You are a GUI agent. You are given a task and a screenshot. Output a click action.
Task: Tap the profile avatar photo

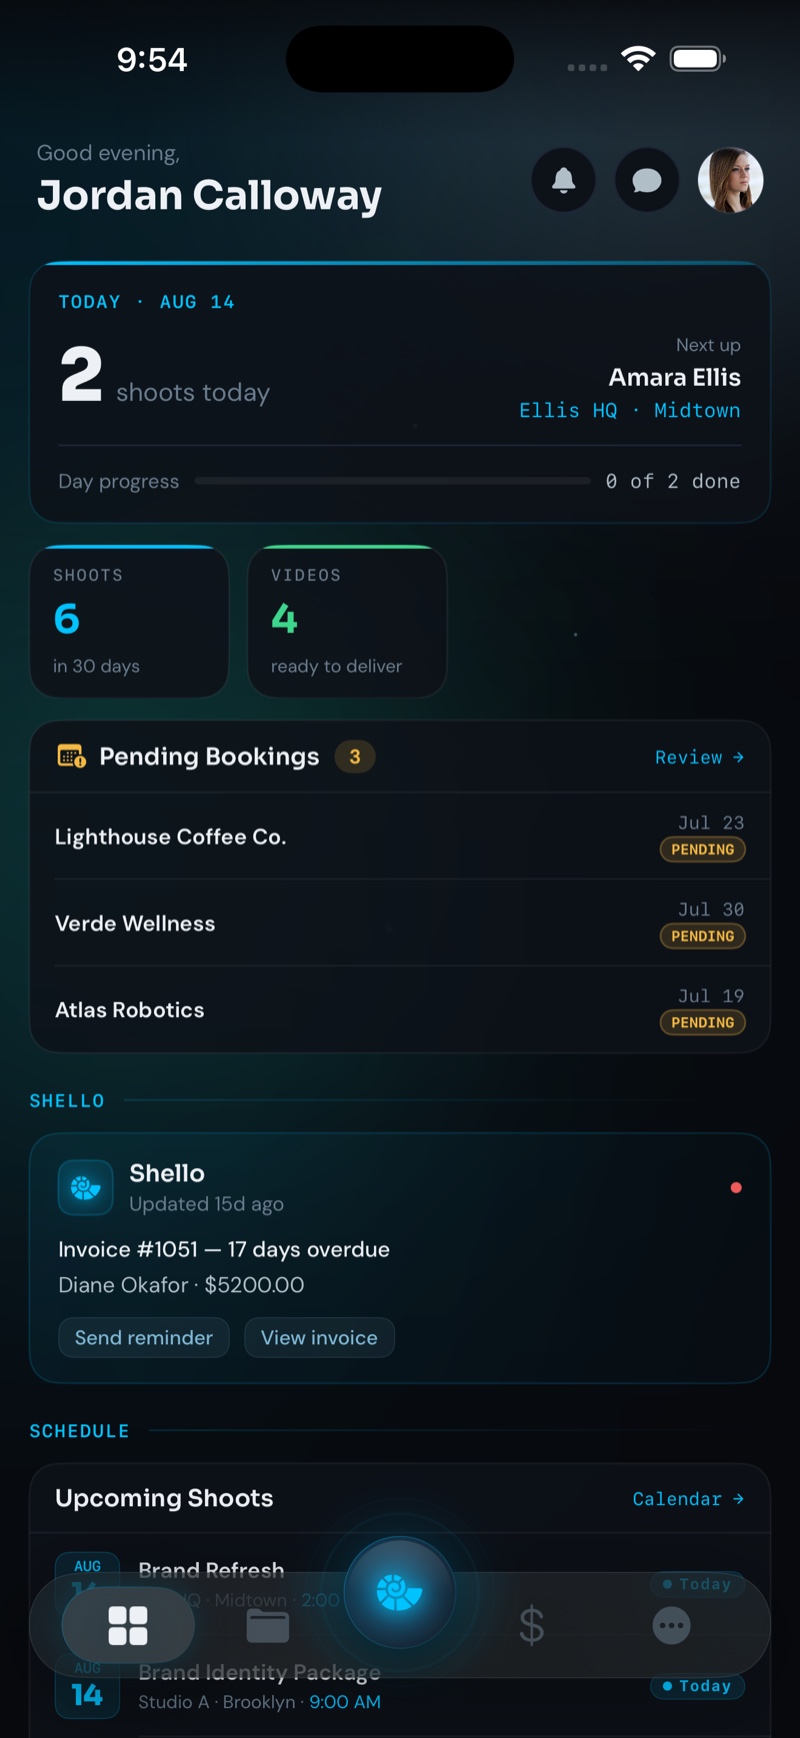[x=730, y=180]
